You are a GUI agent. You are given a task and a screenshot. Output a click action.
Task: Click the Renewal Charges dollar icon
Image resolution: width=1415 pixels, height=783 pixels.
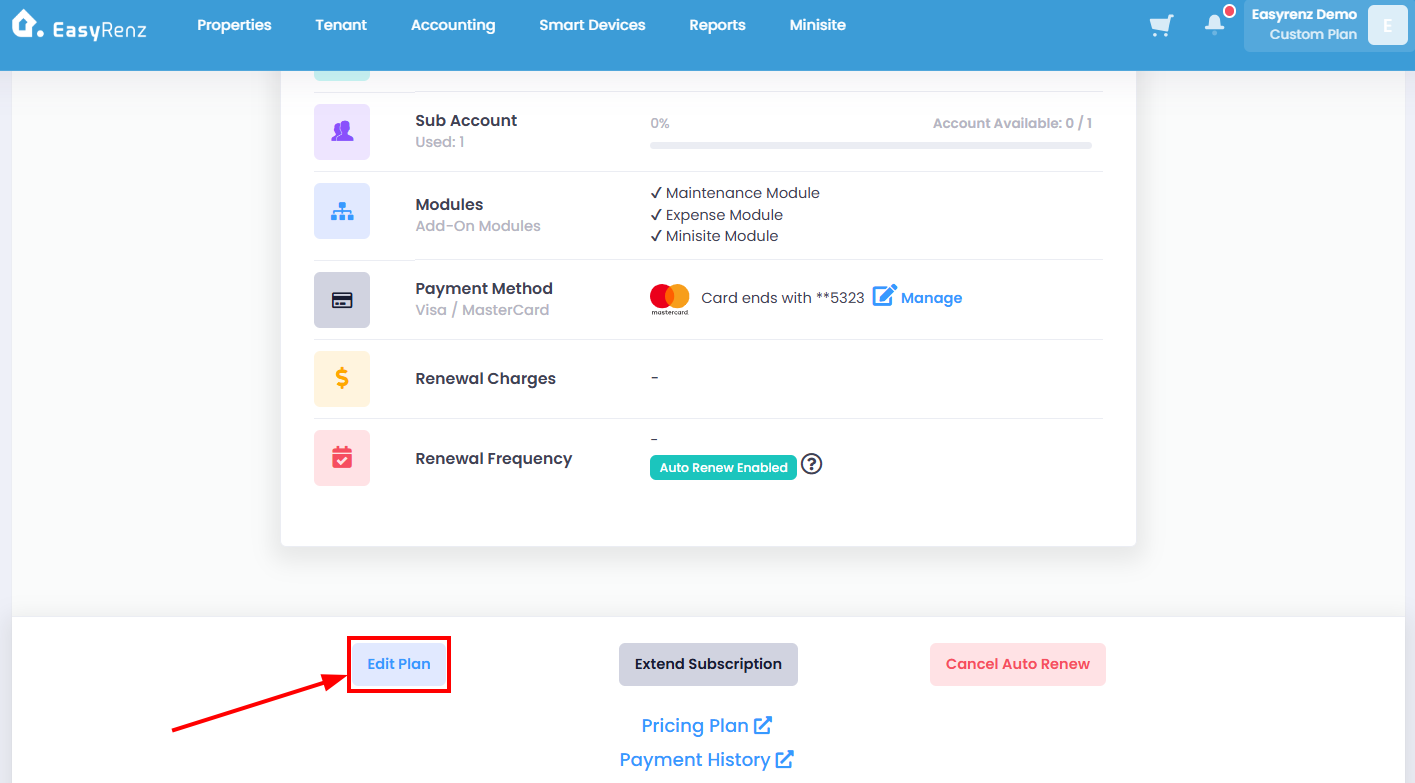click(x=342, y=379)
